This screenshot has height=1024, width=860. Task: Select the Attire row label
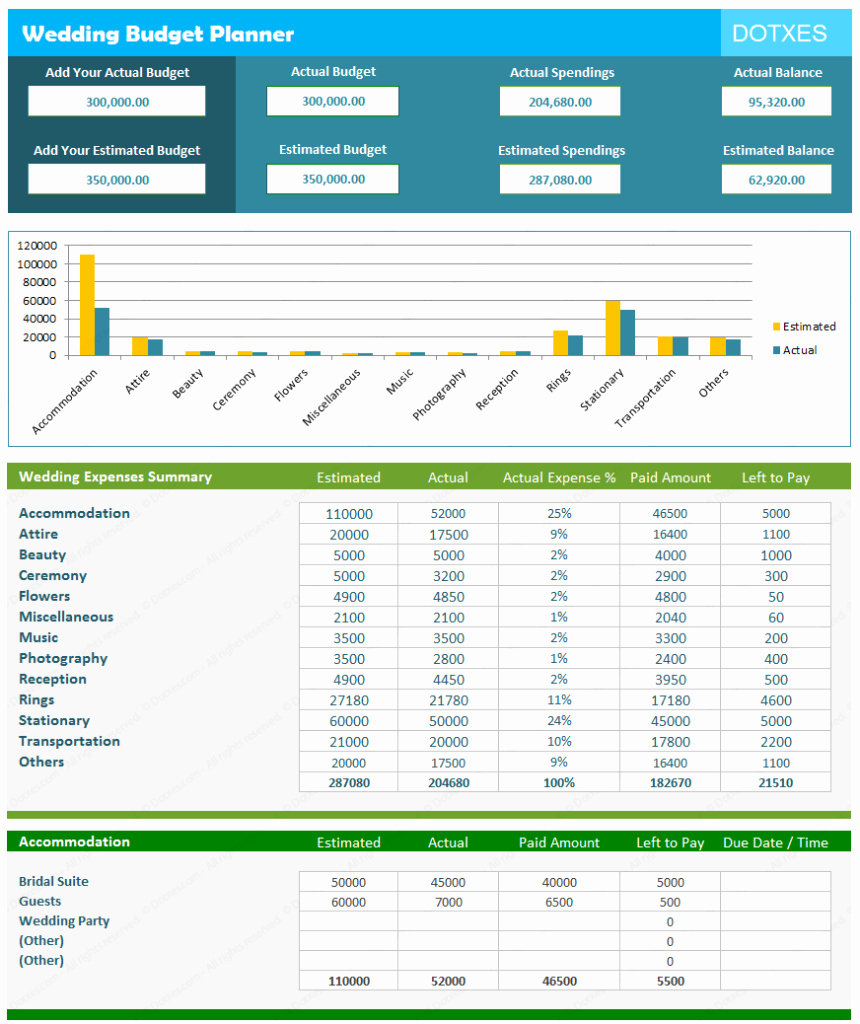point(39,534)
